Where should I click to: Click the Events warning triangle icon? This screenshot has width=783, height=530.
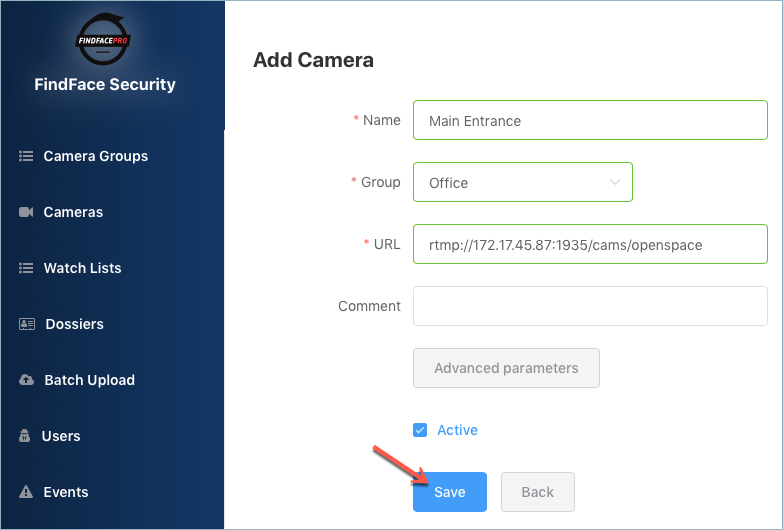coord(26,492)
